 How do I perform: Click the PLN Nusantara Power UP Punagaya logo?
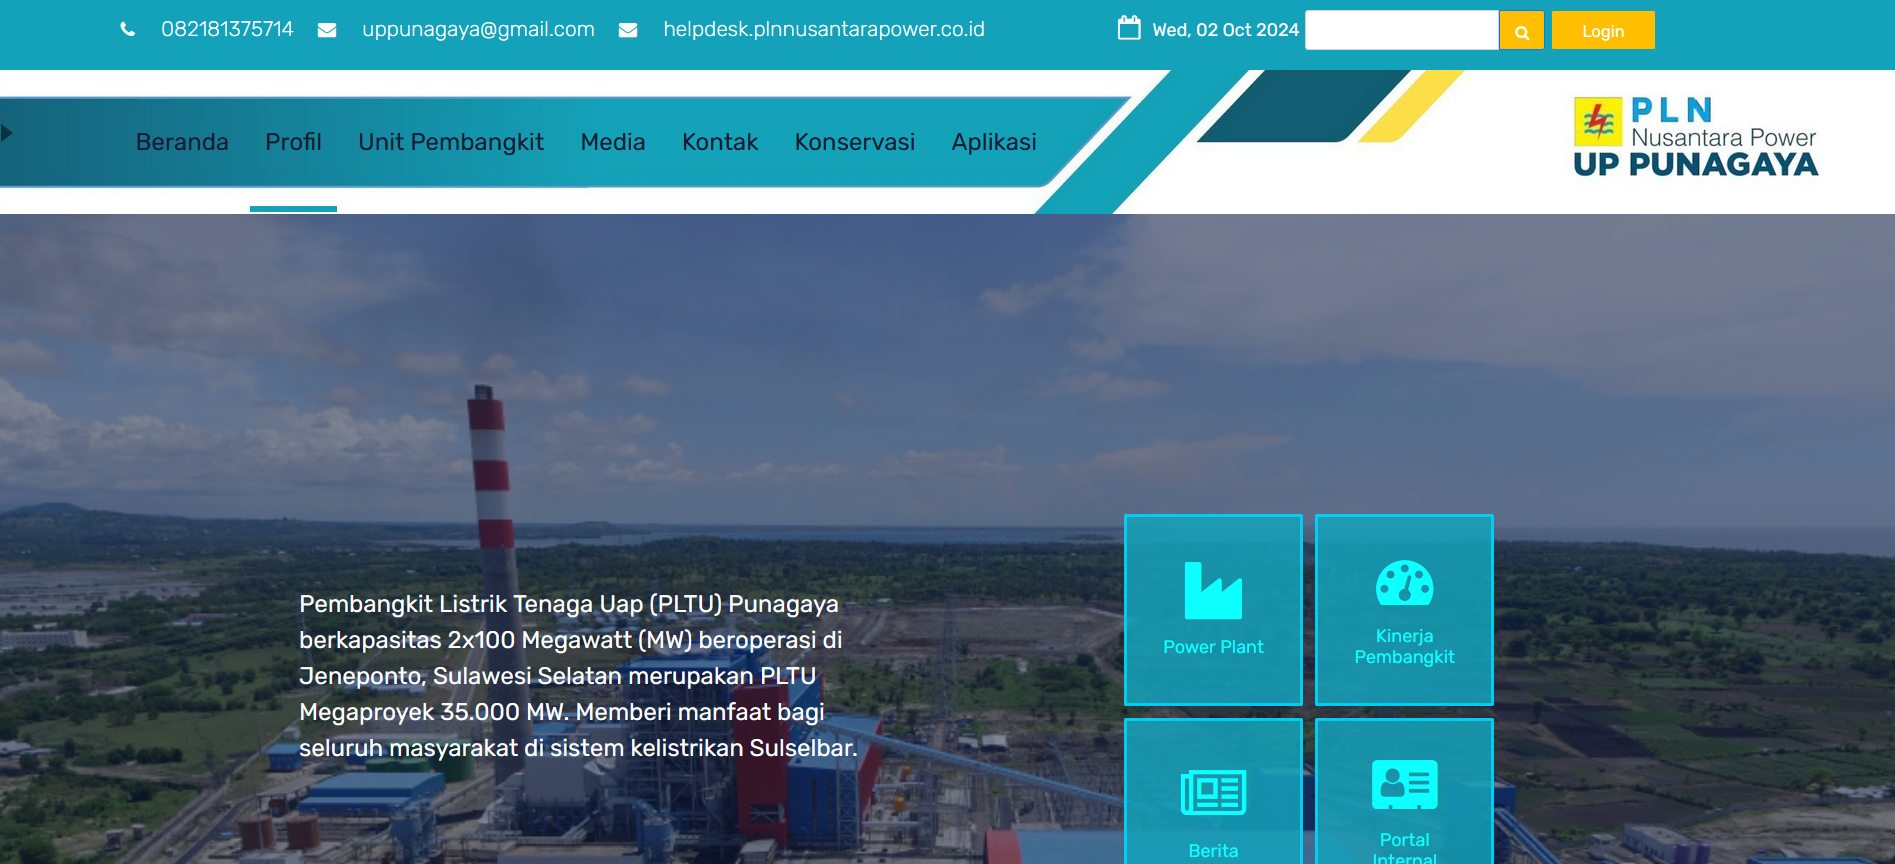pyautogui.click(x=1695, y=137)
